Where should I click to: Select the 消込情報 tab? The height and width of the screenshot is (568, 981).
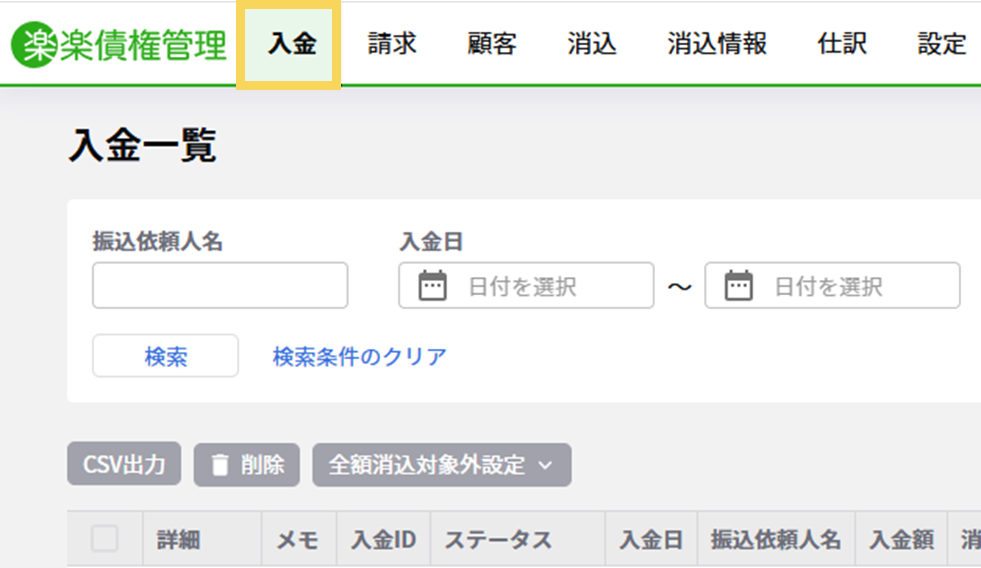click(x=717, y=44)
